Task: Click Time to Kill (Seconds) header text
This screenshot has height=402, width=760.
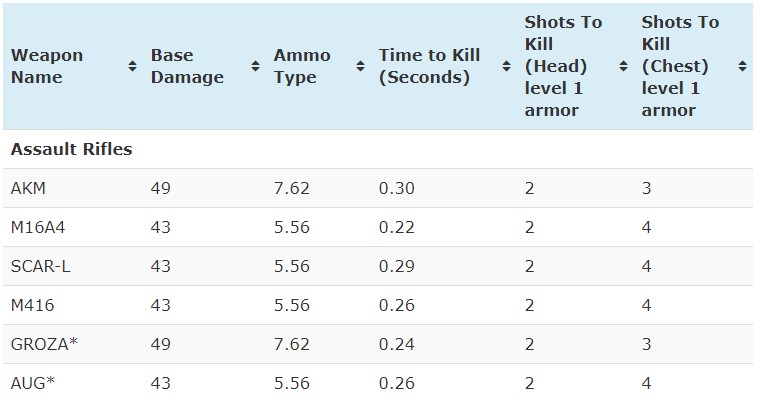Action: (429, 66)
